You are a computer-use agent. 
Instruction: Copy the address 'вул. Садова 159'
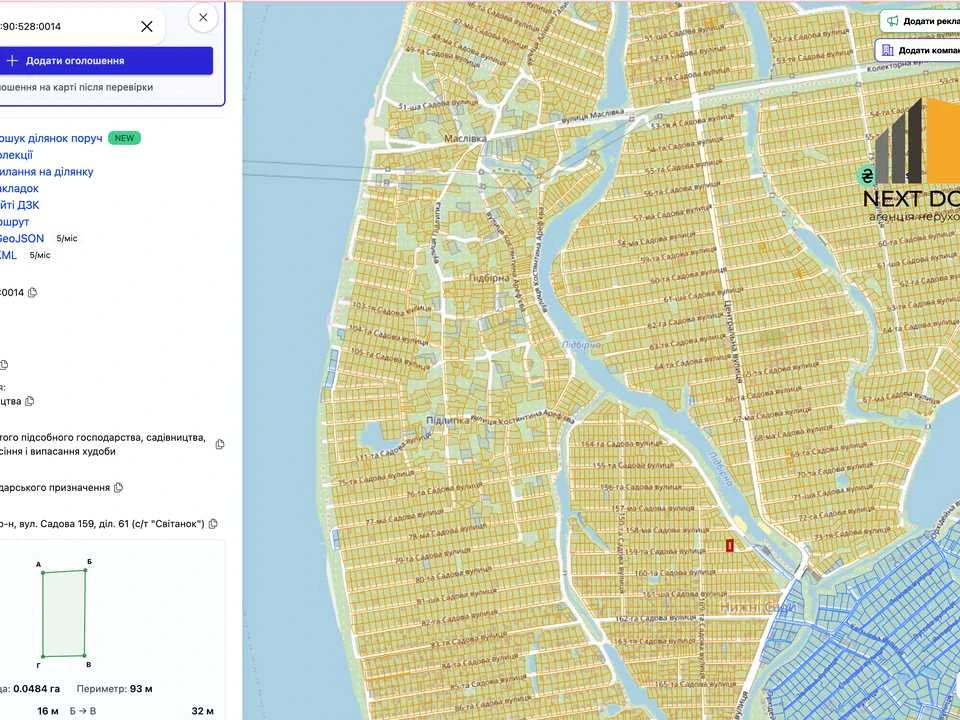(x=213, y=524)
